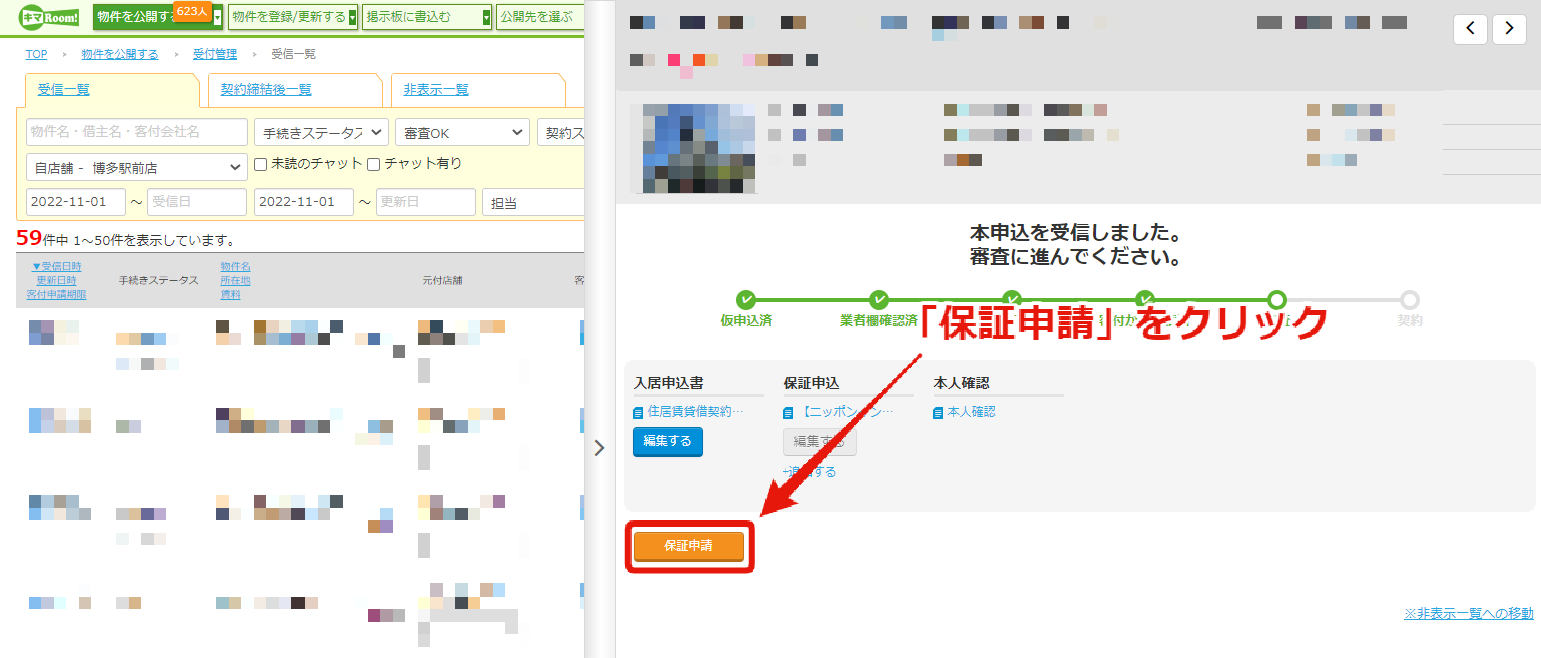1541x658 pixels.
Task: Enable the 未読のチャット checkbox
Action: pyautogui.click(x=261, y=164)
